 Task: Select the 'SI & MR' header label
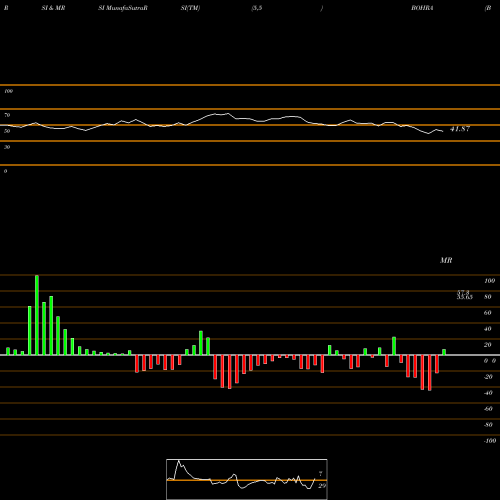(53, 8)
